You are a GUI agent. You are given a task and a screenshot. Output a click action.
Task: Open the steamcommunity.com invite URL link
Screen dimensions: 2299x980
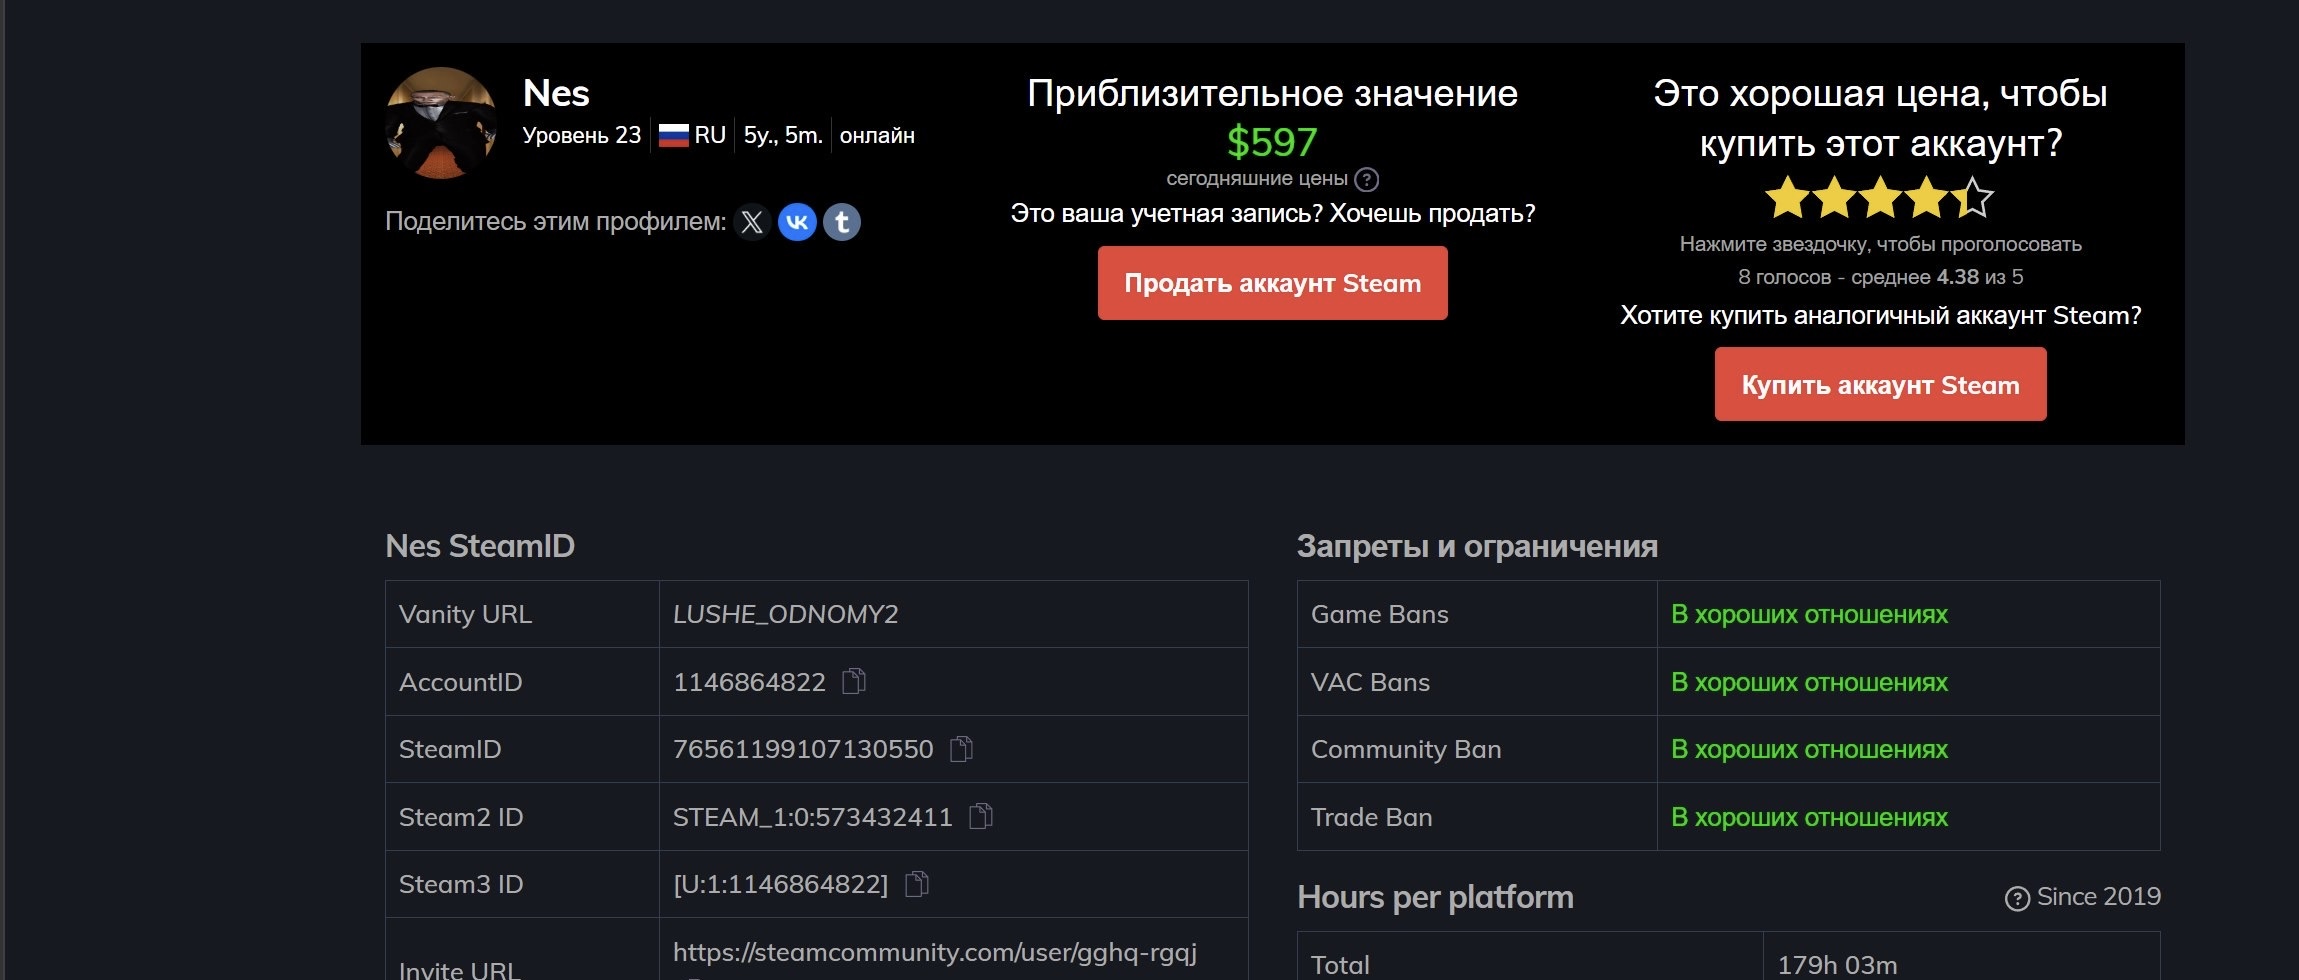(935, 952)
